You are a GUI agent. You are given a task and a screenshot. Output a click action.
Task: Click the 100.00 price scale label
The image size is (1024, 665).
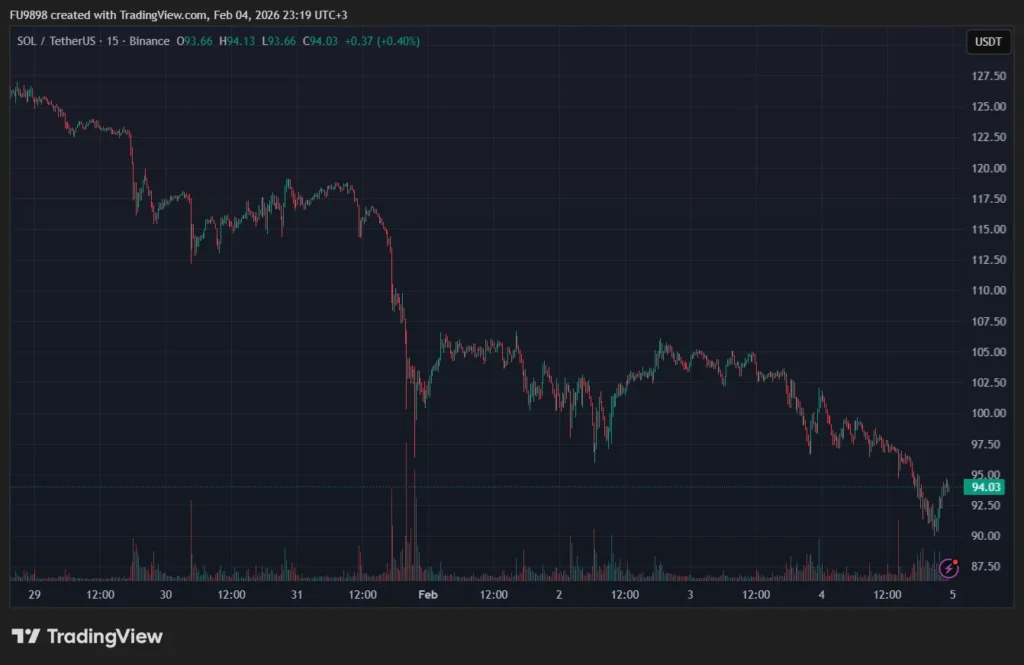click(989, 414)
